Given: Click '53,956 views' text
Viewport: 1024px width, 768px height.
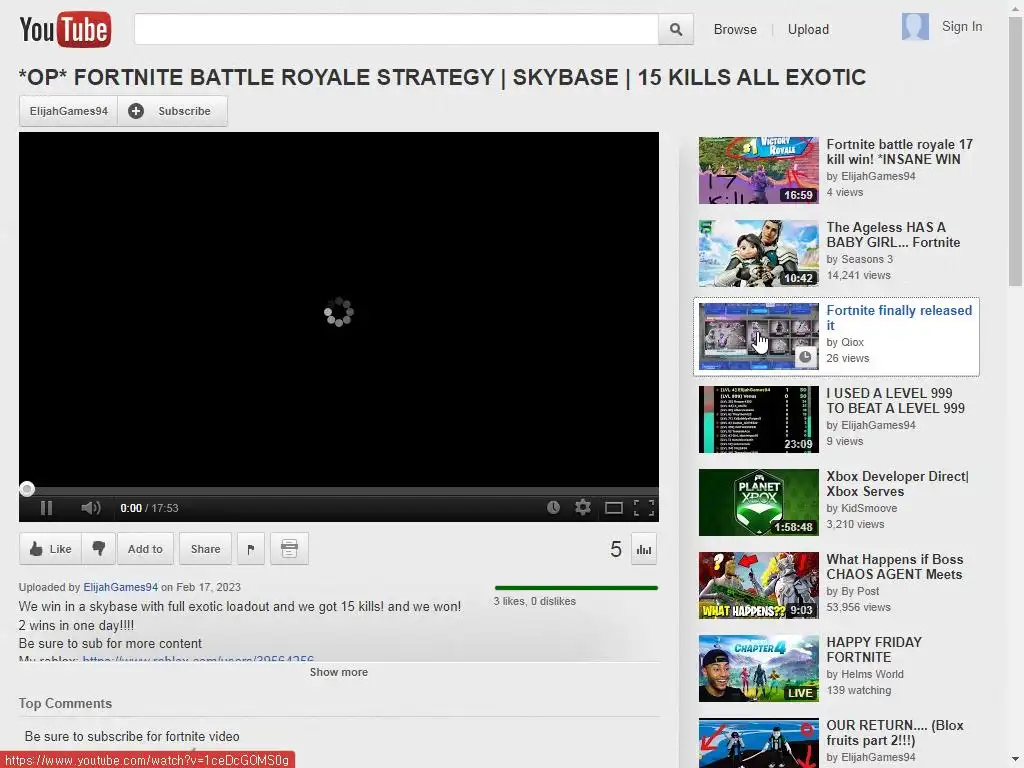Looking at the screenshot, I should pyautogui.click(x=858, y=607).
